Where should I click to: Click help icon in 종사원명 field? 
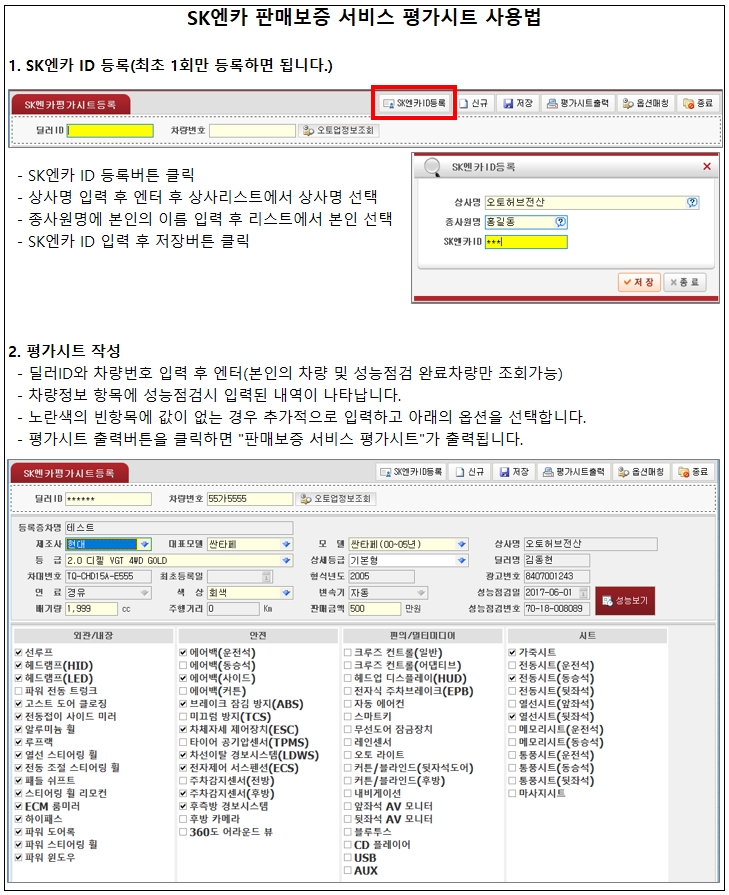pos(561,222)
